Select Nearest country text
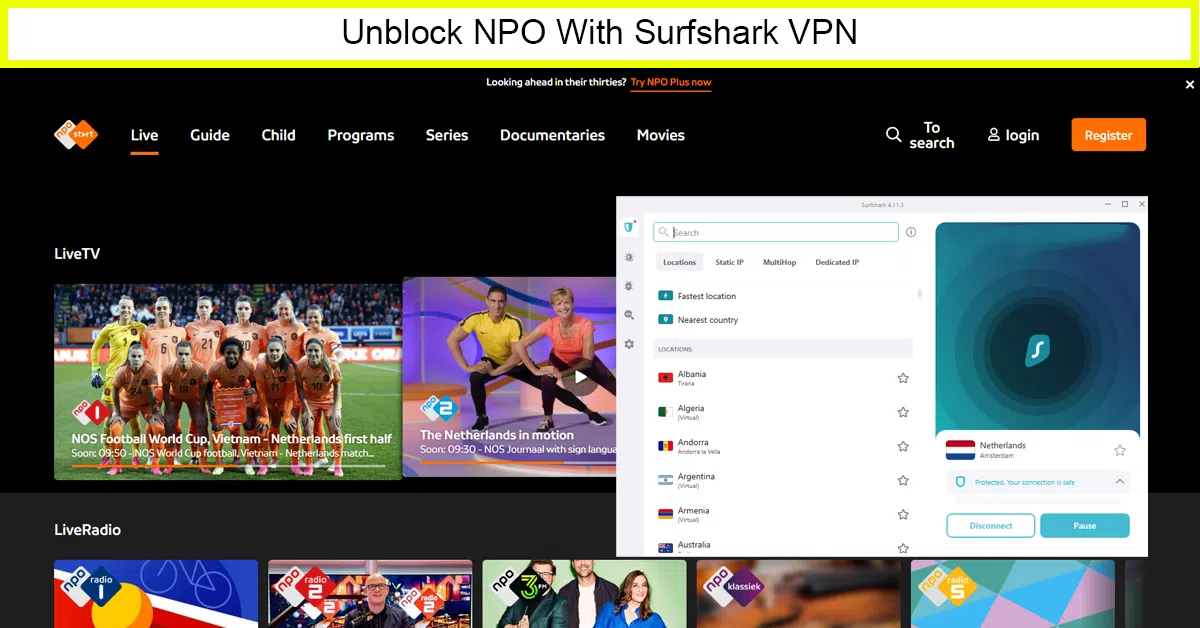Viewport: 1200px width, 628px height. 708,320
